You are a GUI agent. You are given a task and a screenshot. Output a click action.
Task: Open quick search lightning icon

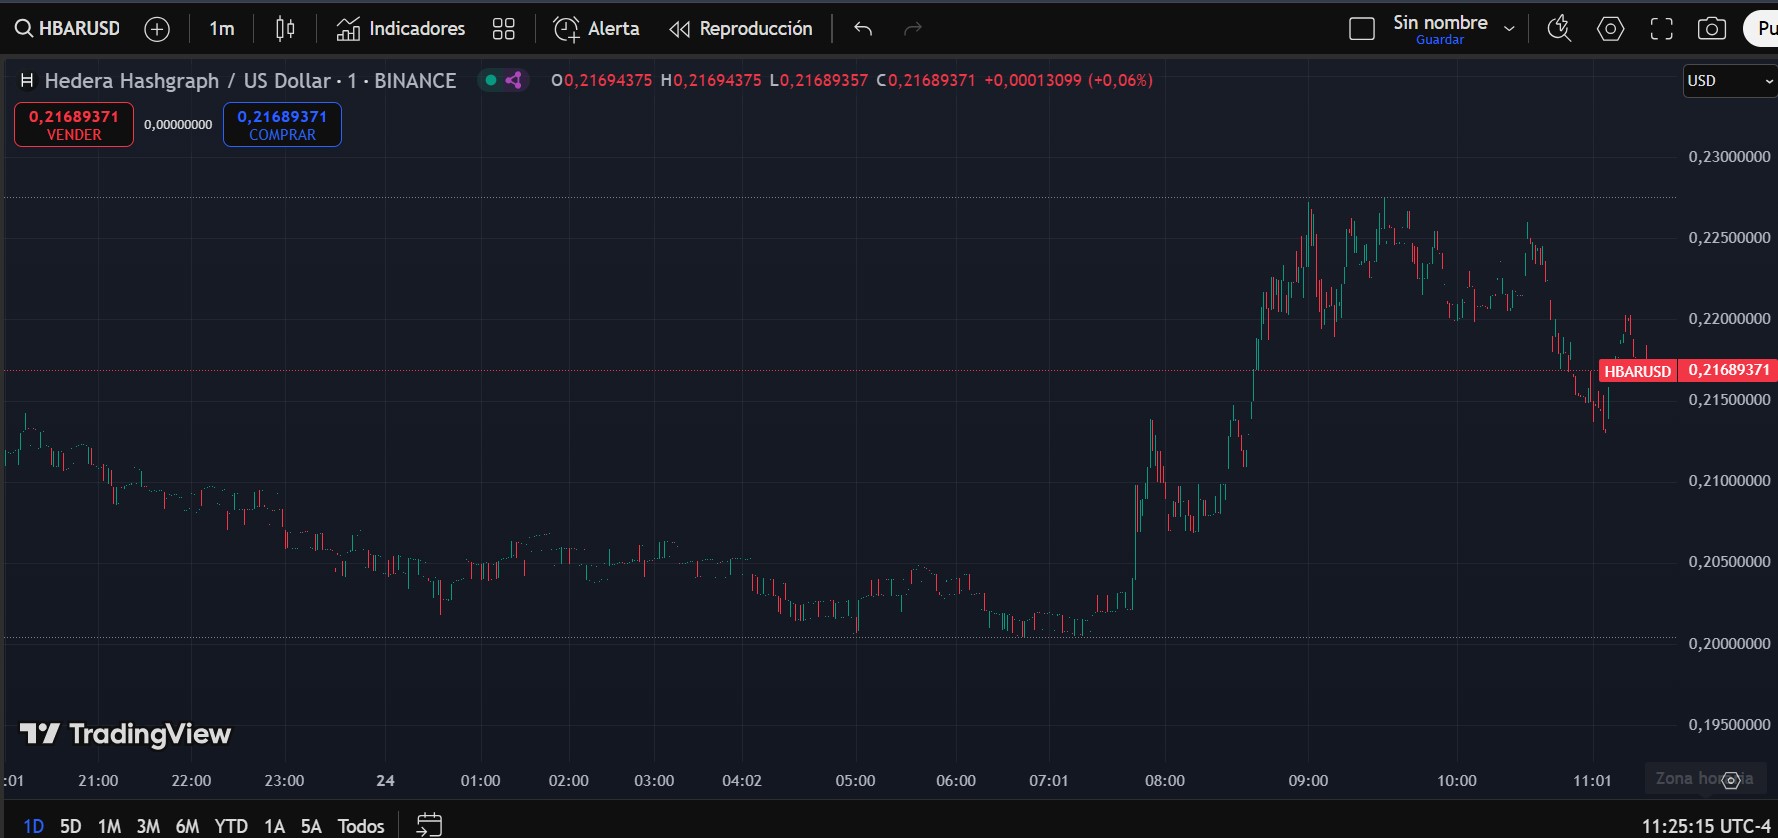(1559, 29)
